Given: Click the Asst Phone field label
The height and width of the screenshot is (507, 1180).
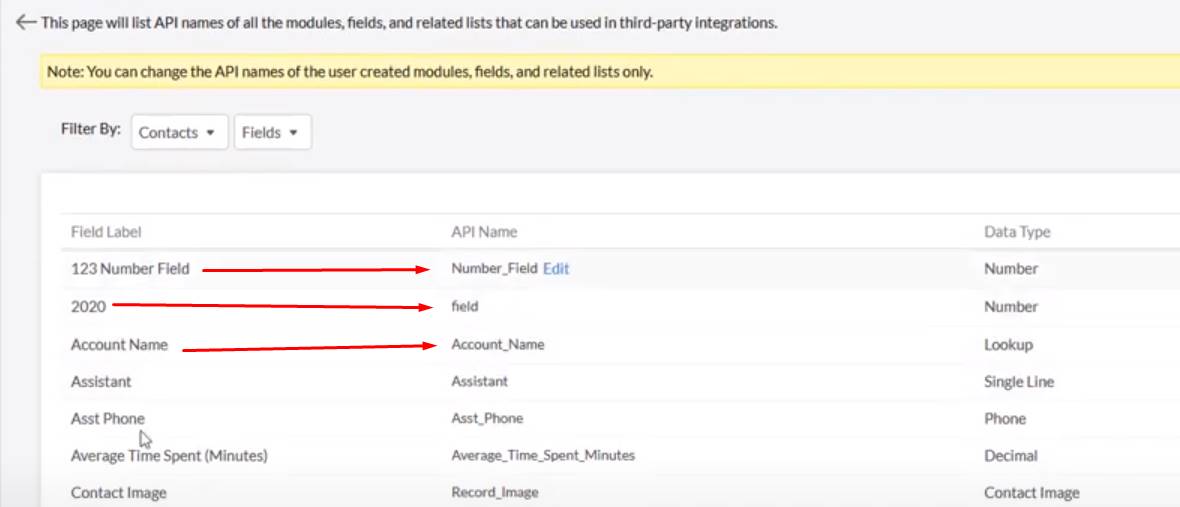Looking at the screenshot, I should pyautogui.click(x=108, y=418).
